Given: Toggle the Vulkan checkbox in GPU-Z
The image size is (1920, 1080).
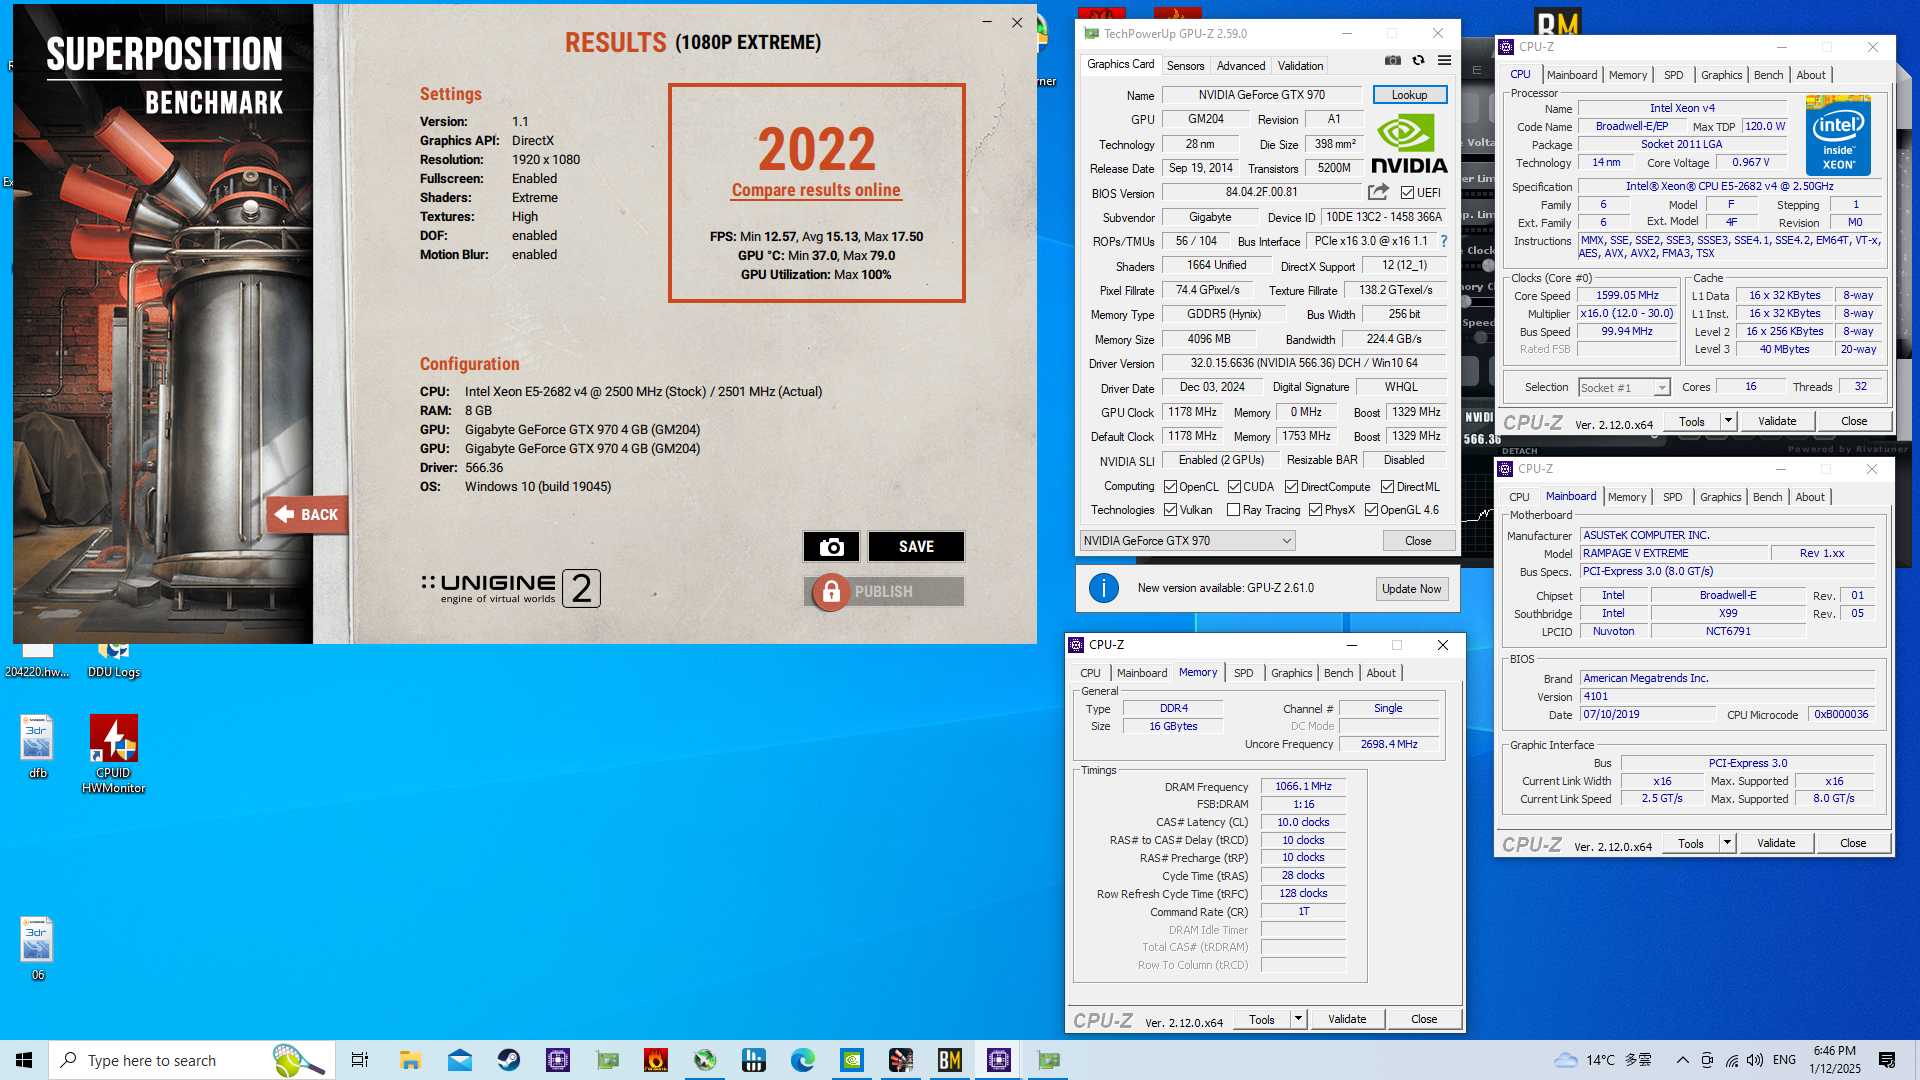Looking at the screenshot, I should 1170,510.
